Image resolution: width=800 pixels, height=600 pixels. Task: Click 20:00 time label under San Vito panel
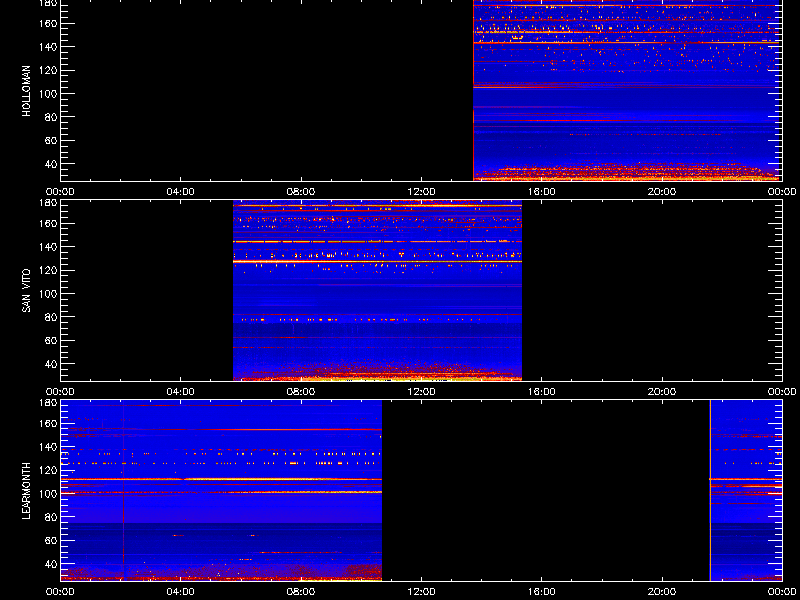click(662, 392)
